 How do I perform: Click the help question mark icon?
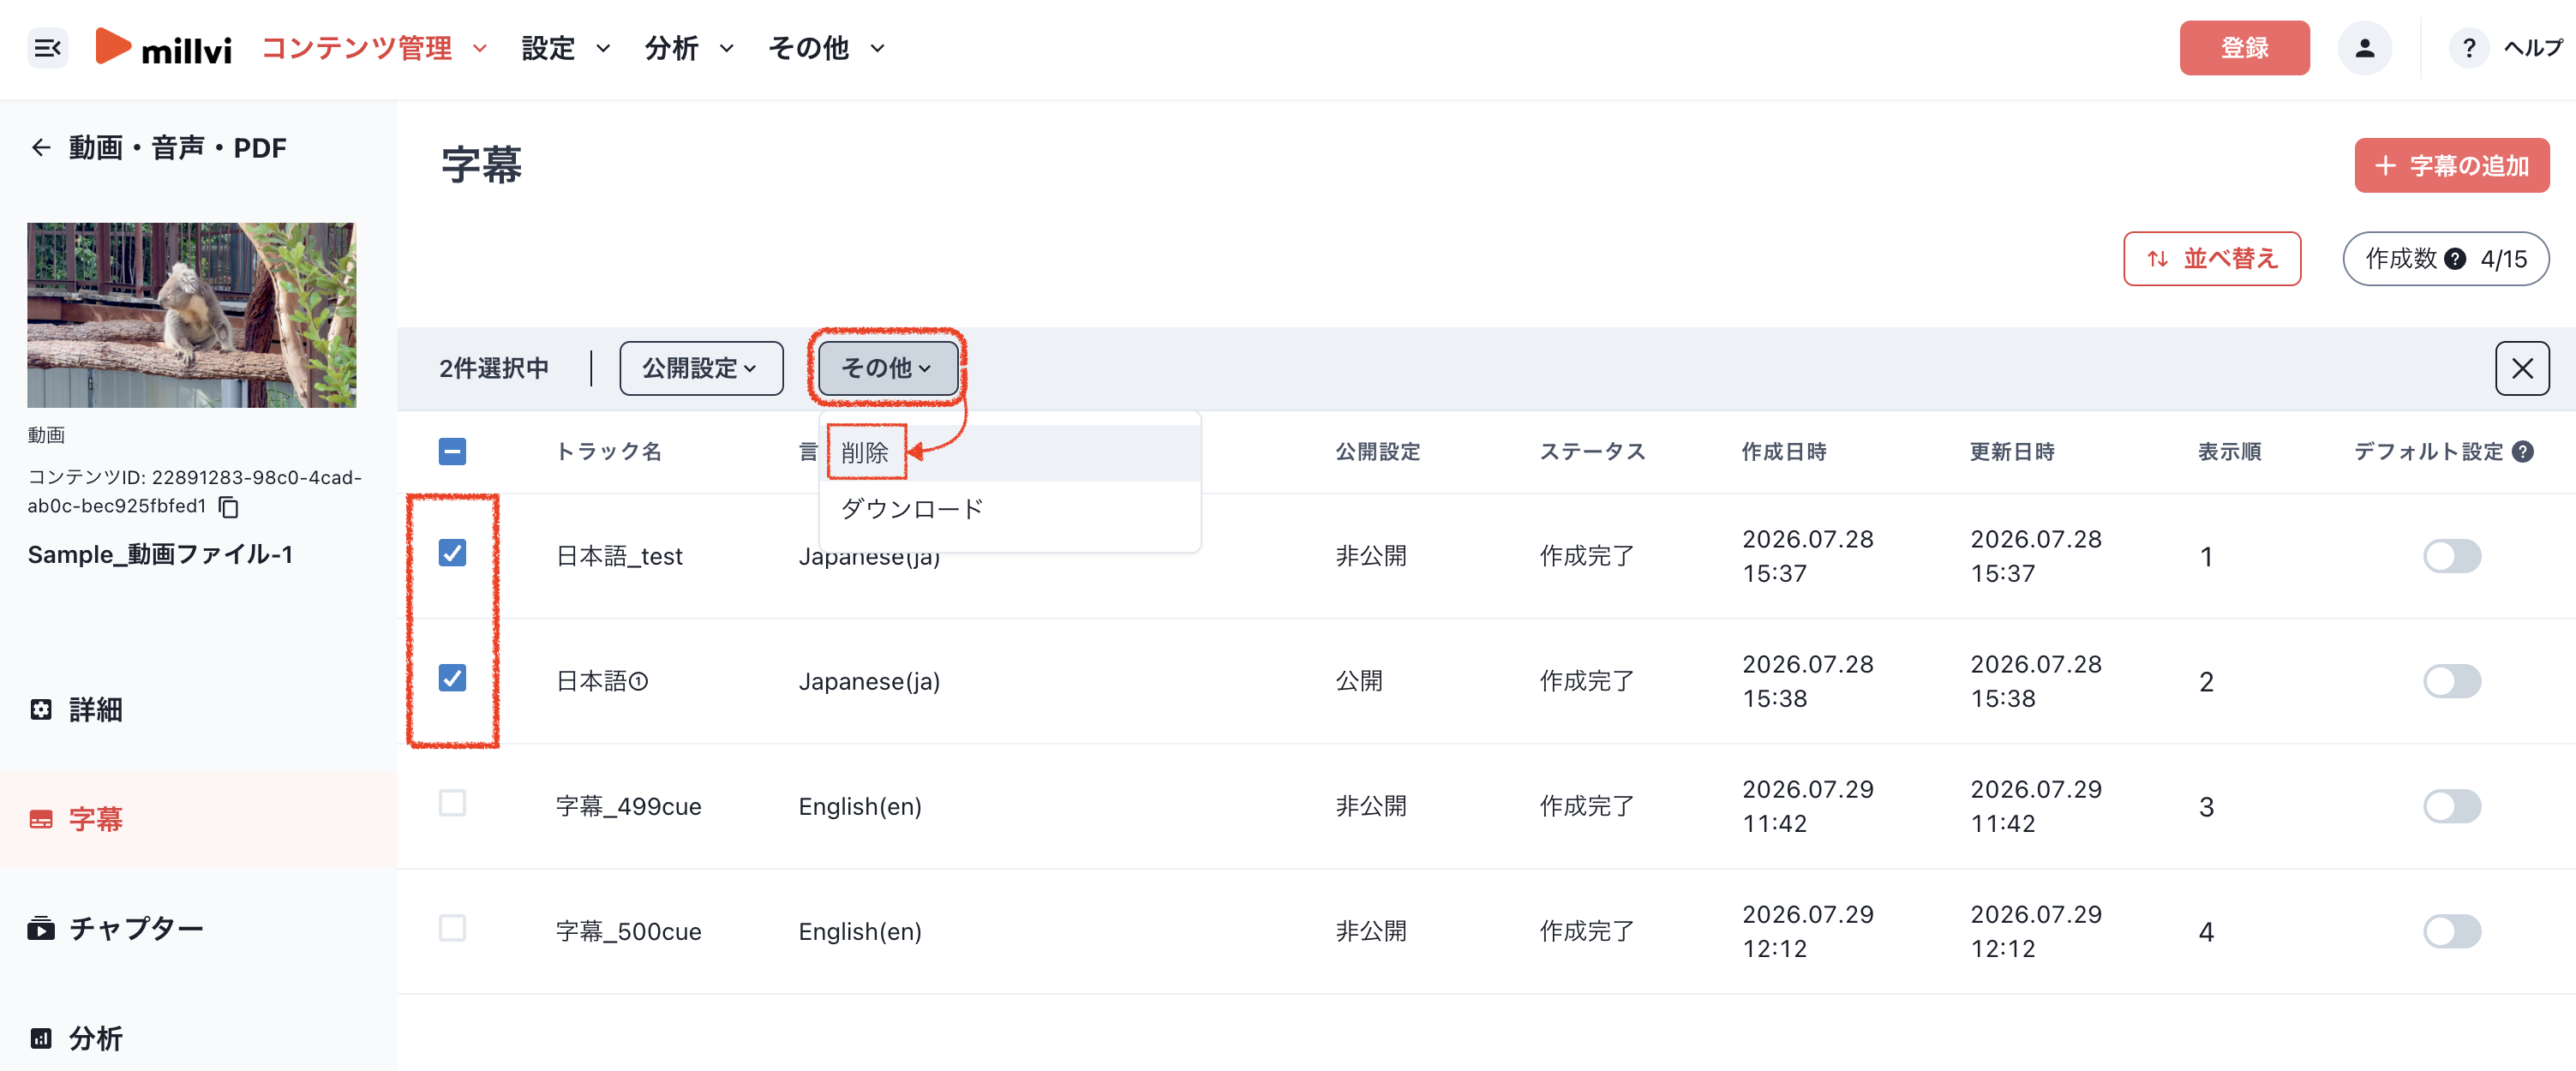point(2468,48)
